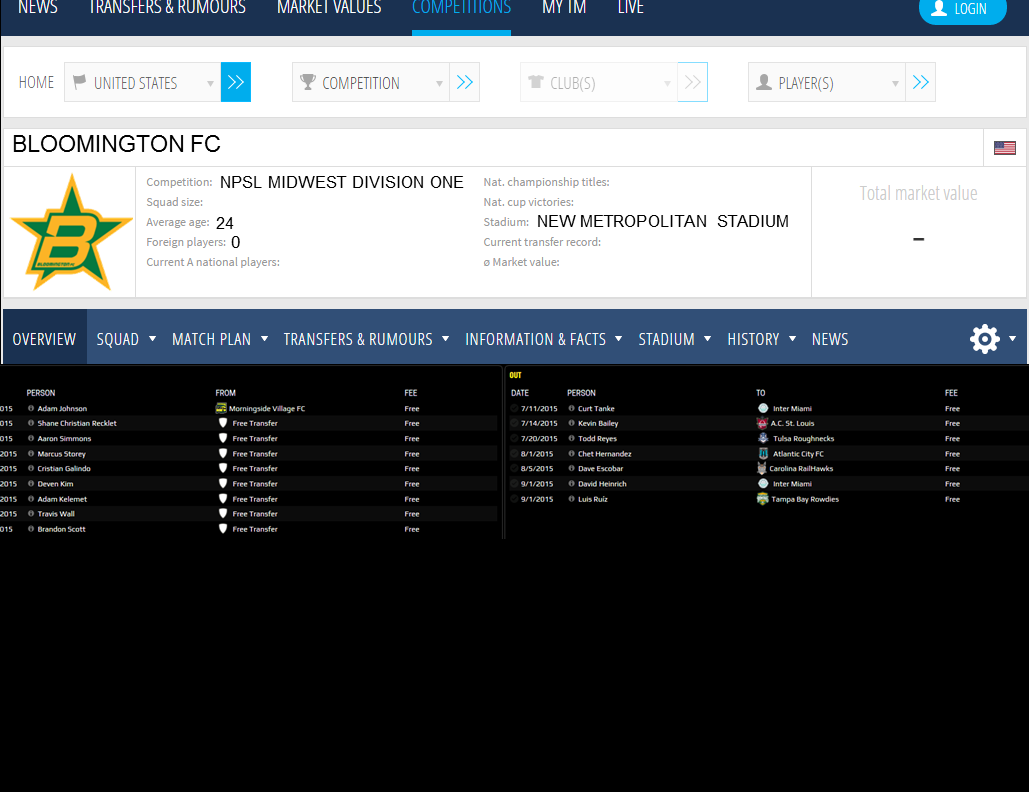Click Inter Miami badge in David Heinrich row
Image resolution: width=1029 pixels, height=792 pixels.
coord(763,484)
